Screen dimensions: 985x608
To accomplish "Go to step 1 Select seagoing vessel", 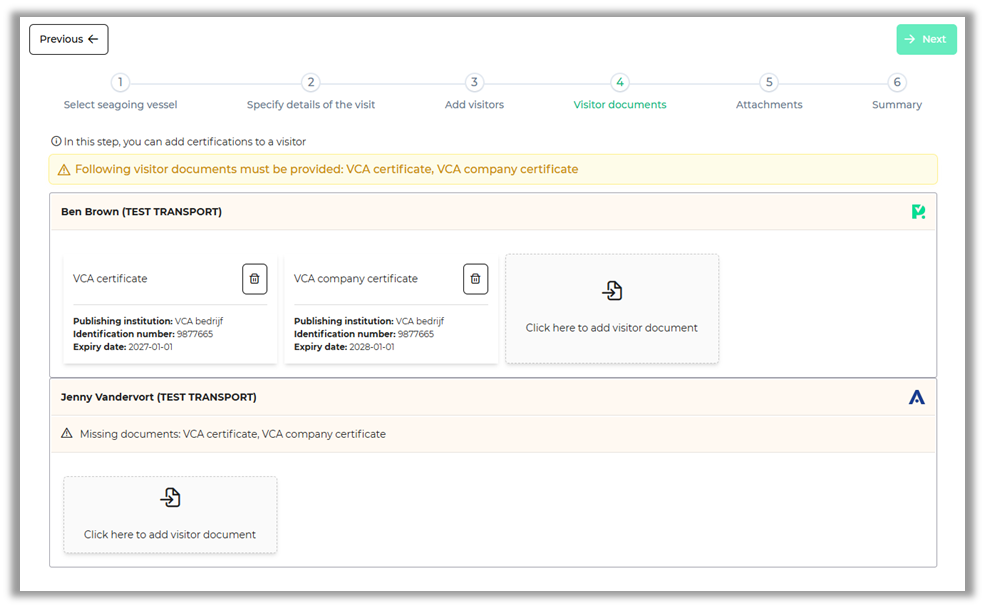I will pos(120,83).
